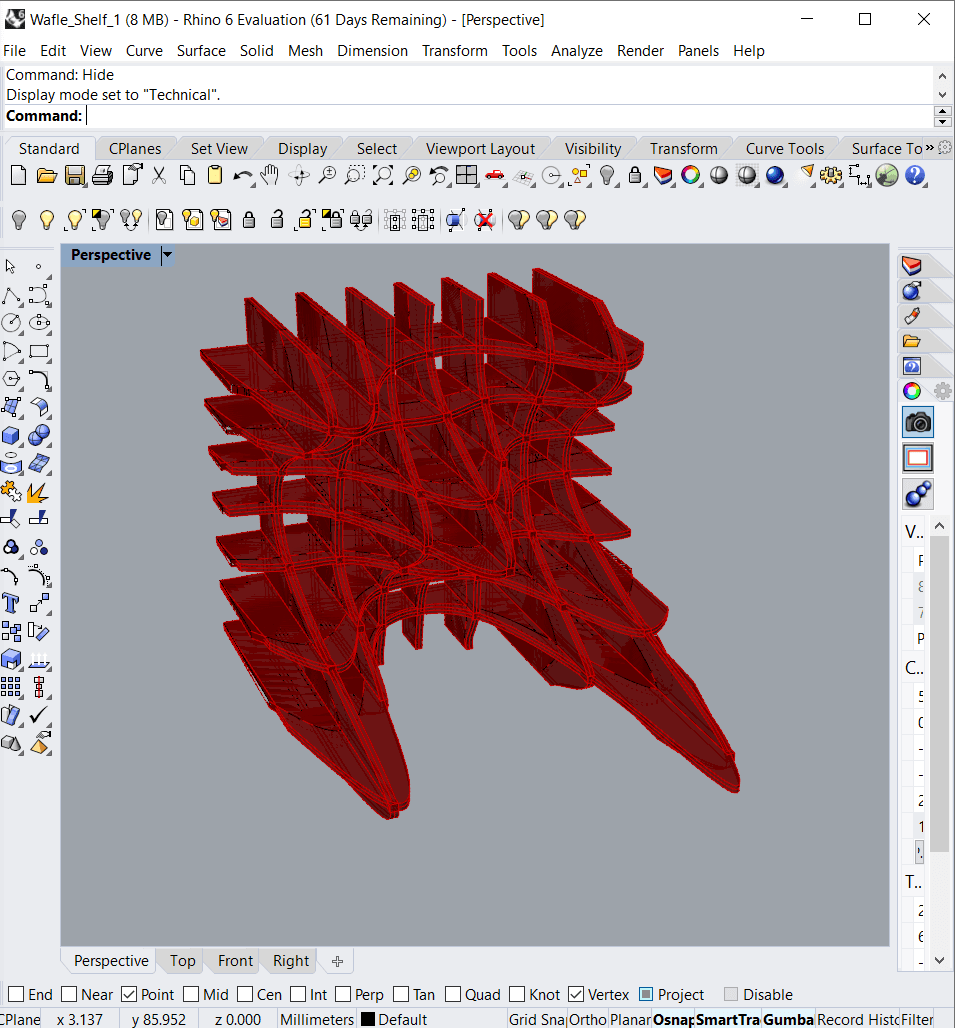Image resolution: width=955 pixels, height=1028 pixels.
Task: Open the Layers panel tab icon
Action: [x=911, y=265]
